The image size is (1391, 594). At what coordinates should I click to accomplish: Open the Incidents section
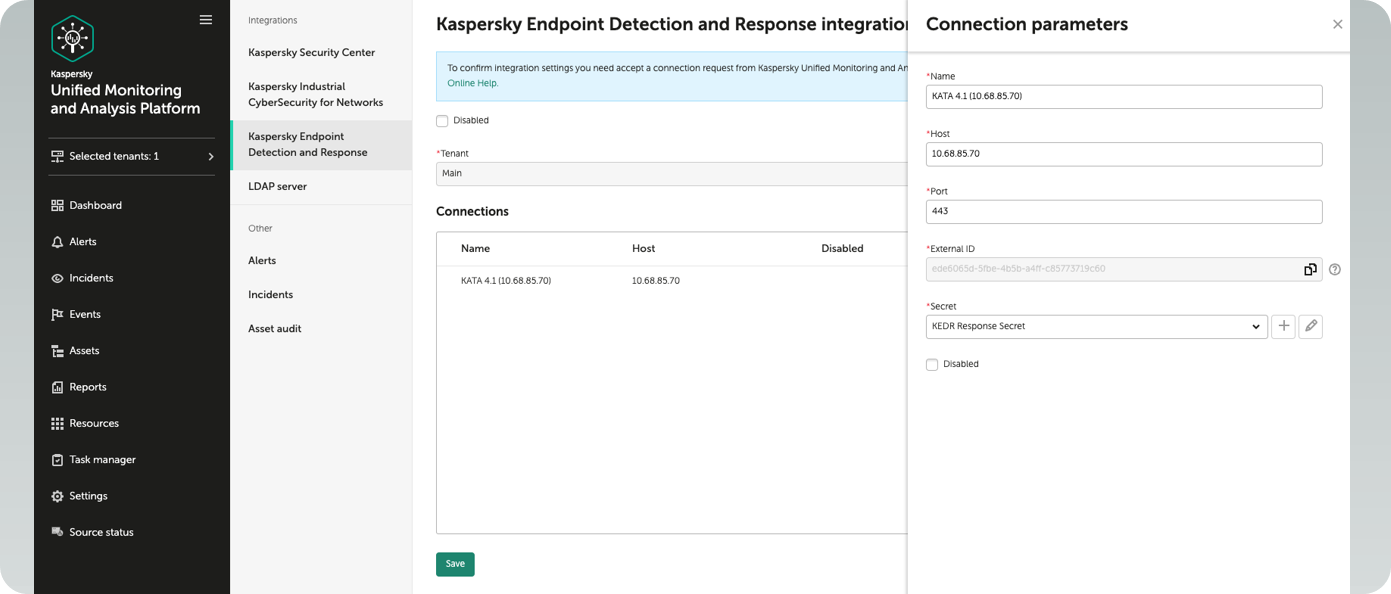(90, 277)
